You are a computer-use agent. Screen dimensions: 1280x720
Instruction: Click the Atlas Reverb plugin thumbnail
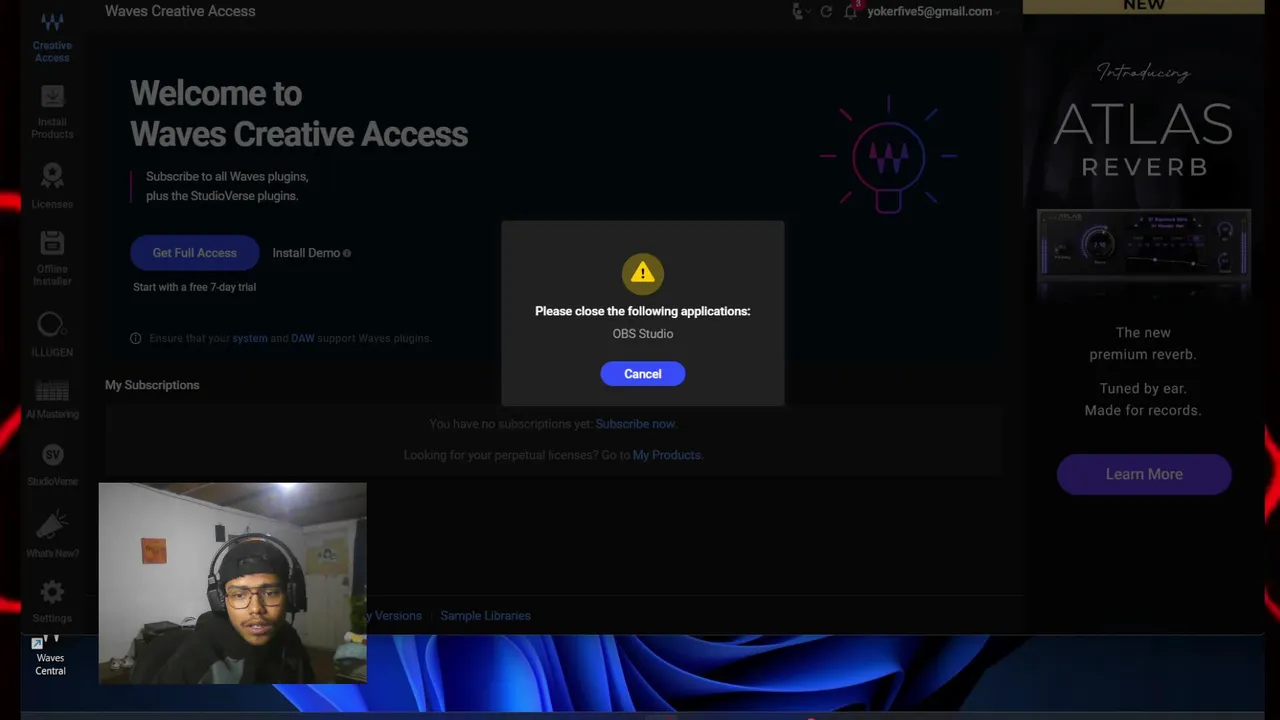click(x=1144, y=245)
